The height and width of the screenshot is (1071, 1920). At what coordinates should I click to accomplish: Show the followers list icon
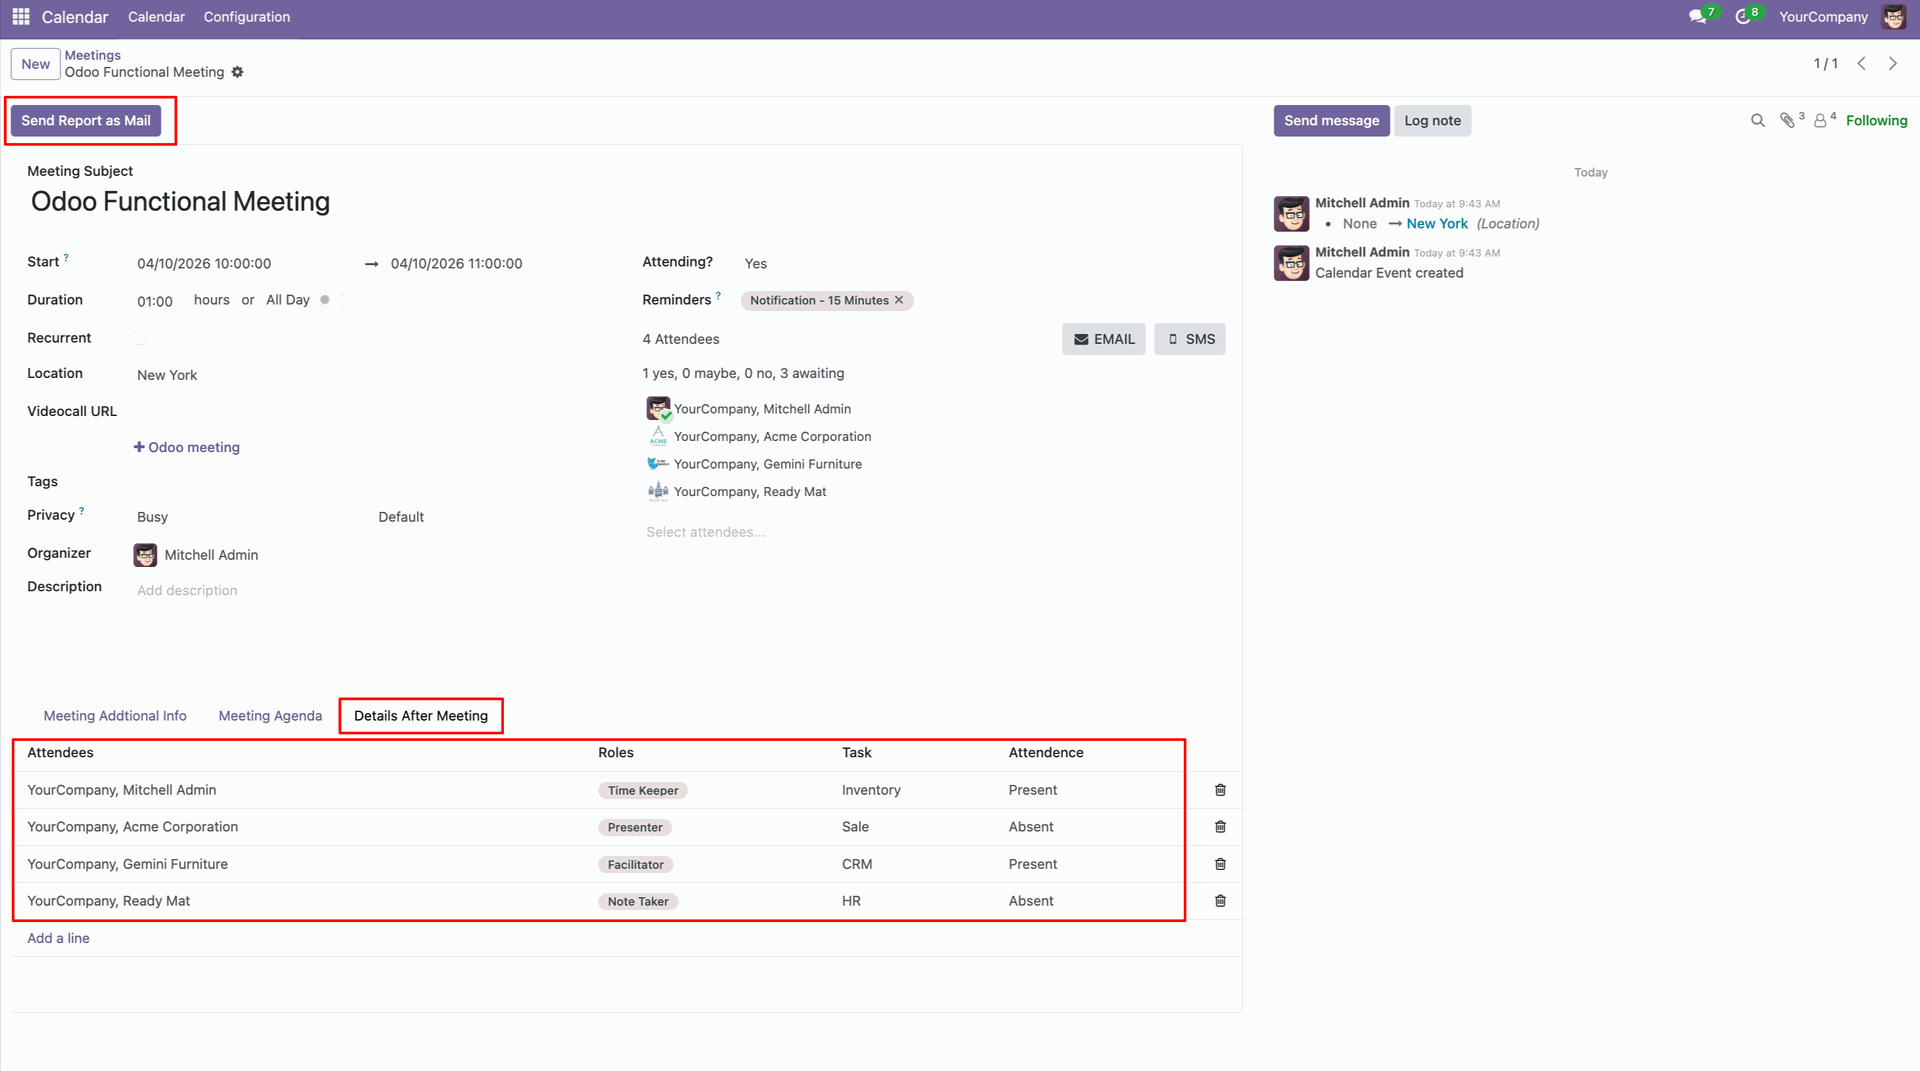click(1821, 121)
